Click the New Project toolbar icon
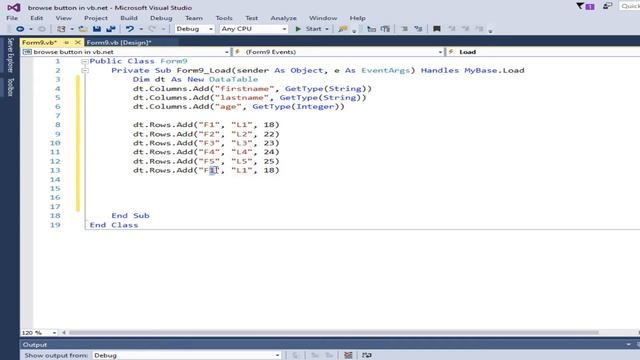The image size is (640, 360). [x=61, y=29]
